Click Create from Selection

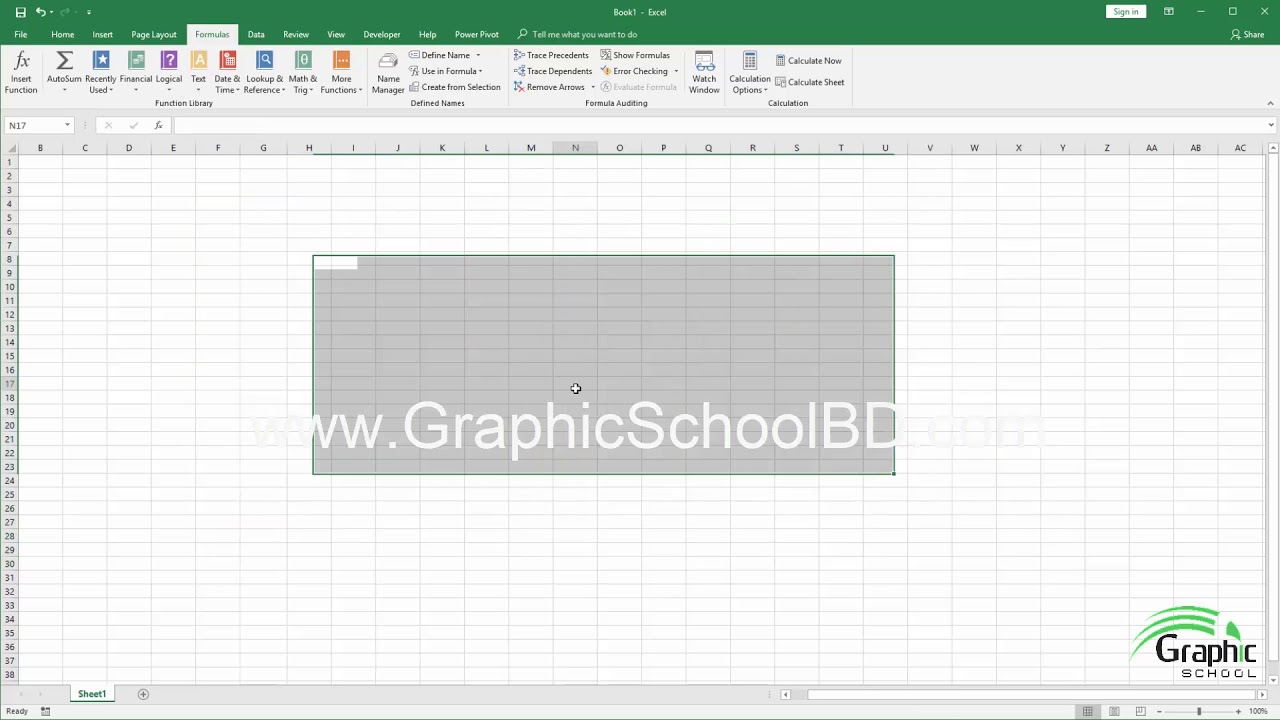[454, 87]
